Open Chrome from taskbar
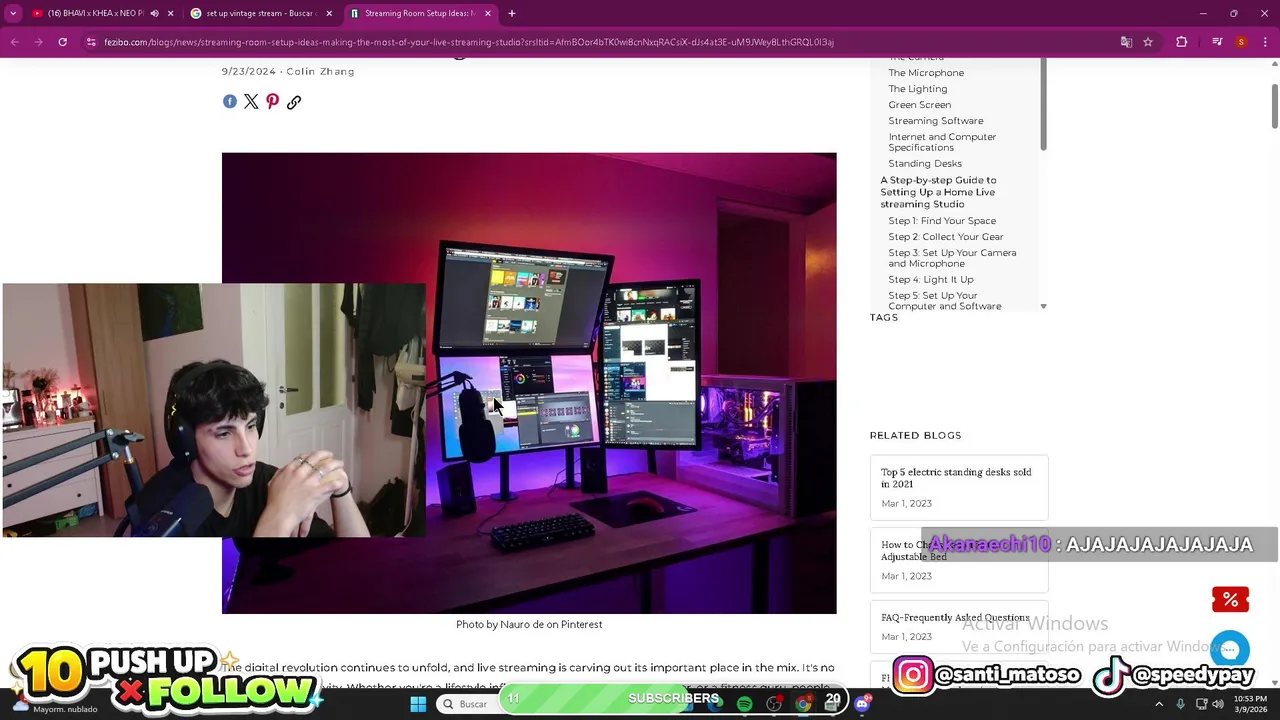This screenshot has height=720, width=1280. pos(803,704)
